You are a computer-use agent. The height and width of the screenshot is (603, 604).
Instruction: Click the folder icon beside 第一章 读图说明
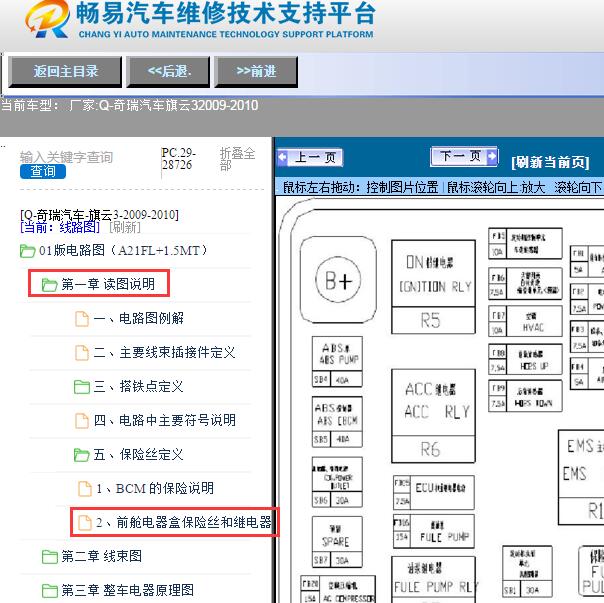[x=50, y=285]
